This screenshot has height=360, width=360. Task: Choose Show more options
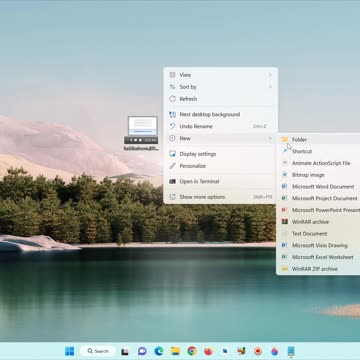pyautogui.click(x=220, y=197)
